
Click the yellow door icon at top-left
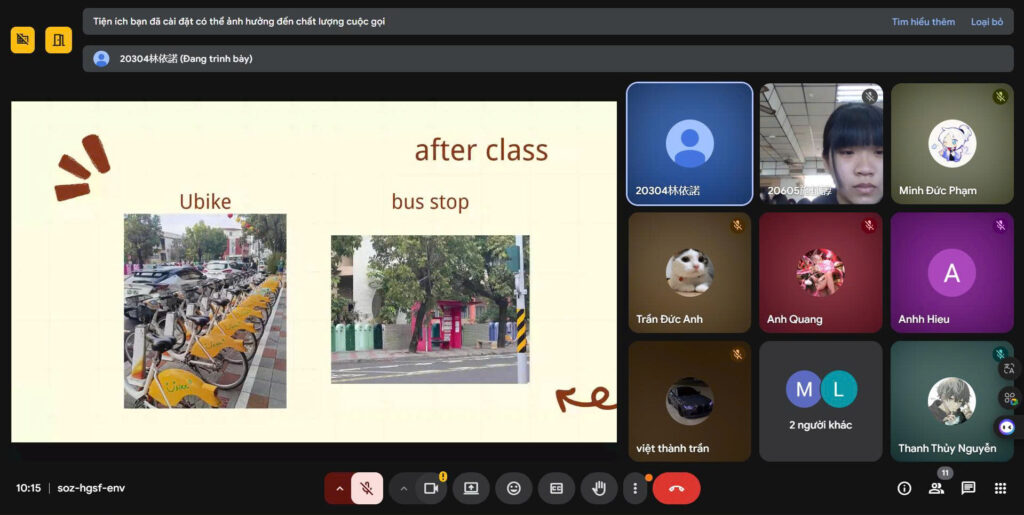click(58, 40)
